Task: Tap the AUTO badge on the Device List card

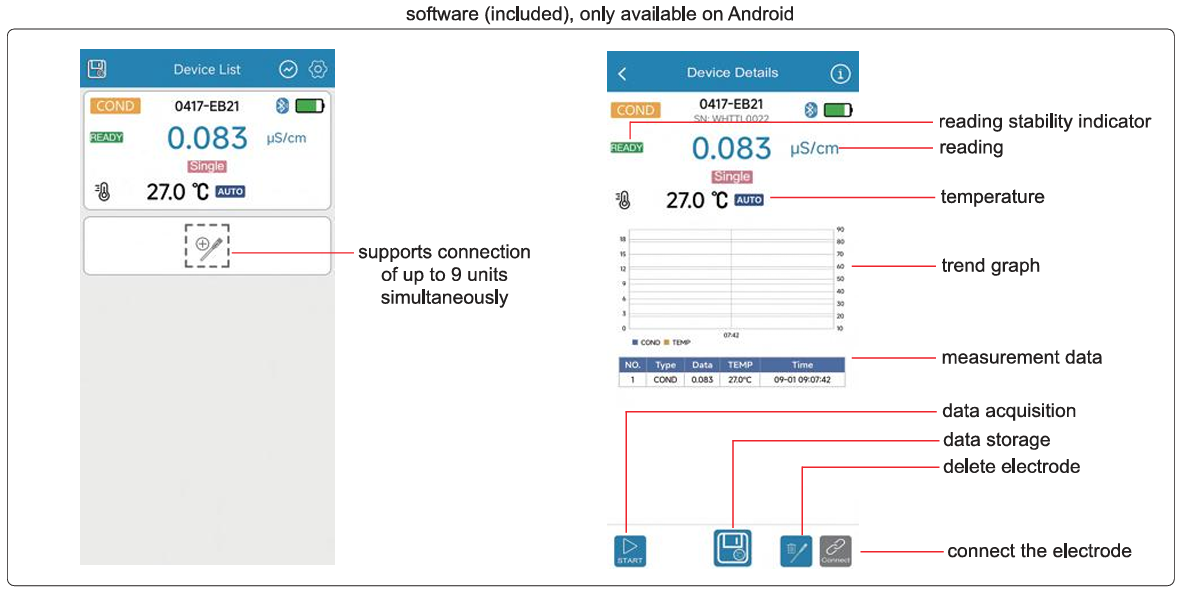Action: (230, 192)
